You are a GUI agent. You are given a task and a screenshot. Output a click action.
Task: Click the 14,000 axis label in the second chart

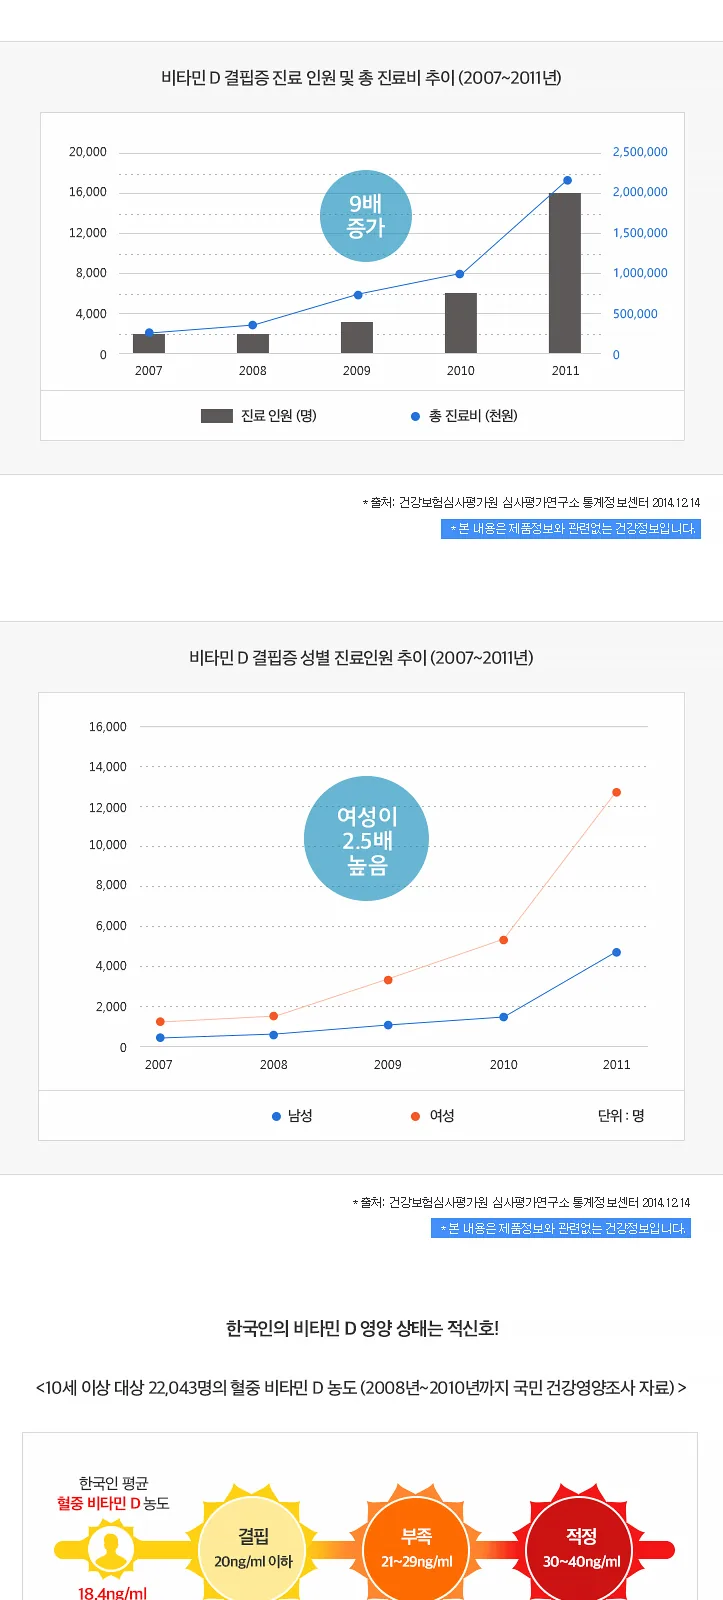108,767
